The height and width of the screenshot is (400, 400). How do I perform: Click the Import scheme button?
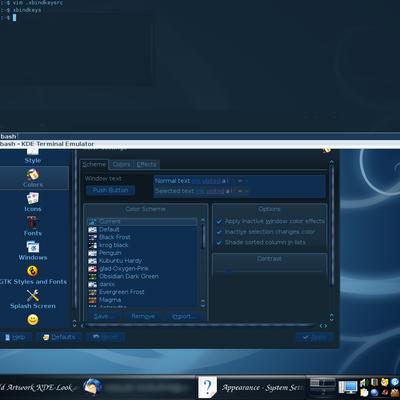[x=182, y=316]
